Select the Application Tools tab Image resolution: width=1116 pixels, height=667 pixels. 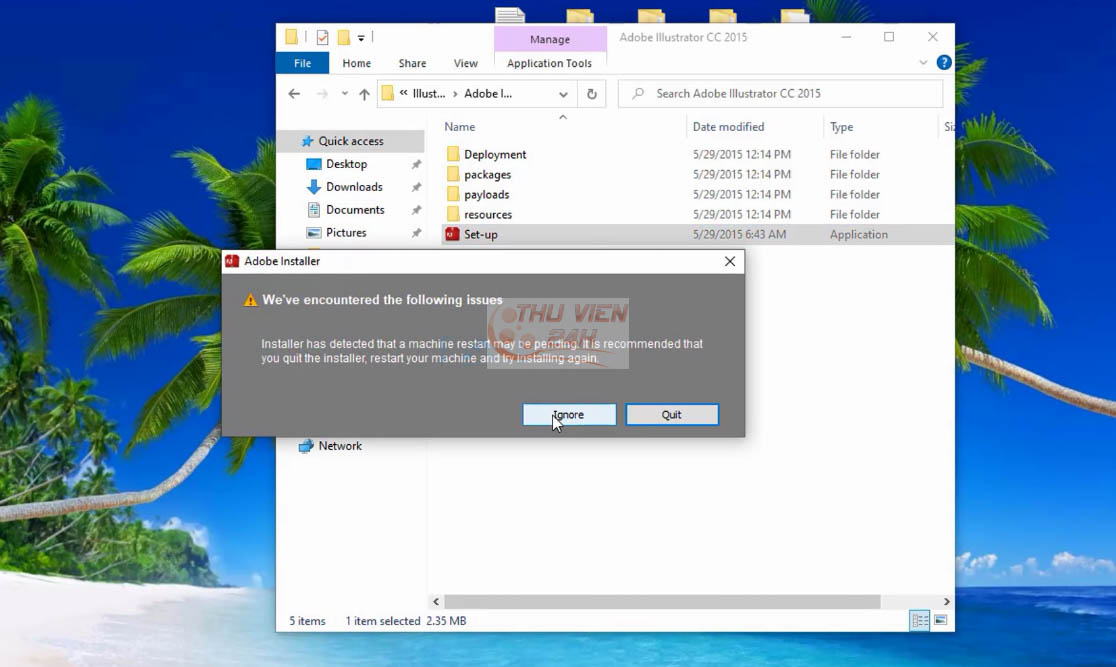[x=549, y=63]
